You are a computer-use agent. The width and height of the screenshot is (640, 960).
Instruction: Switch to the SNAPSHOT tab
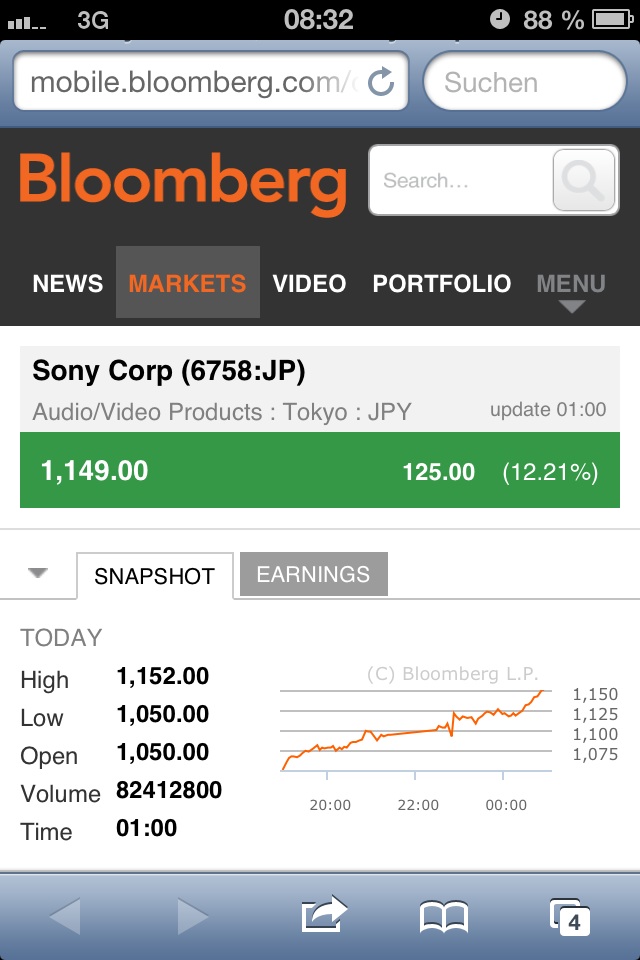pyautogui.click(x=155, y=576)
